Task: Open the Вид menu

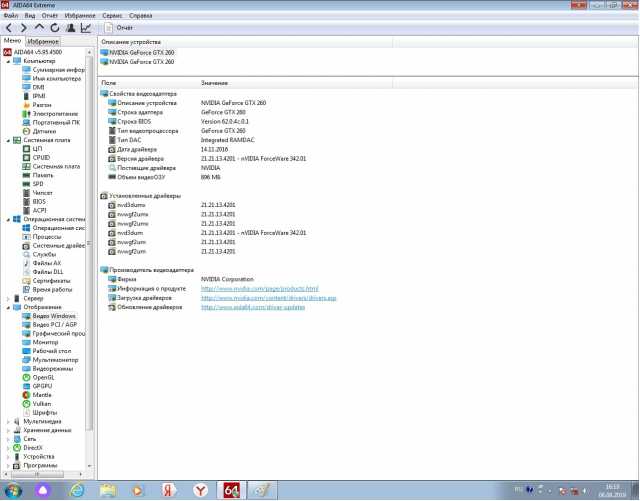Action: click(30, 16)
